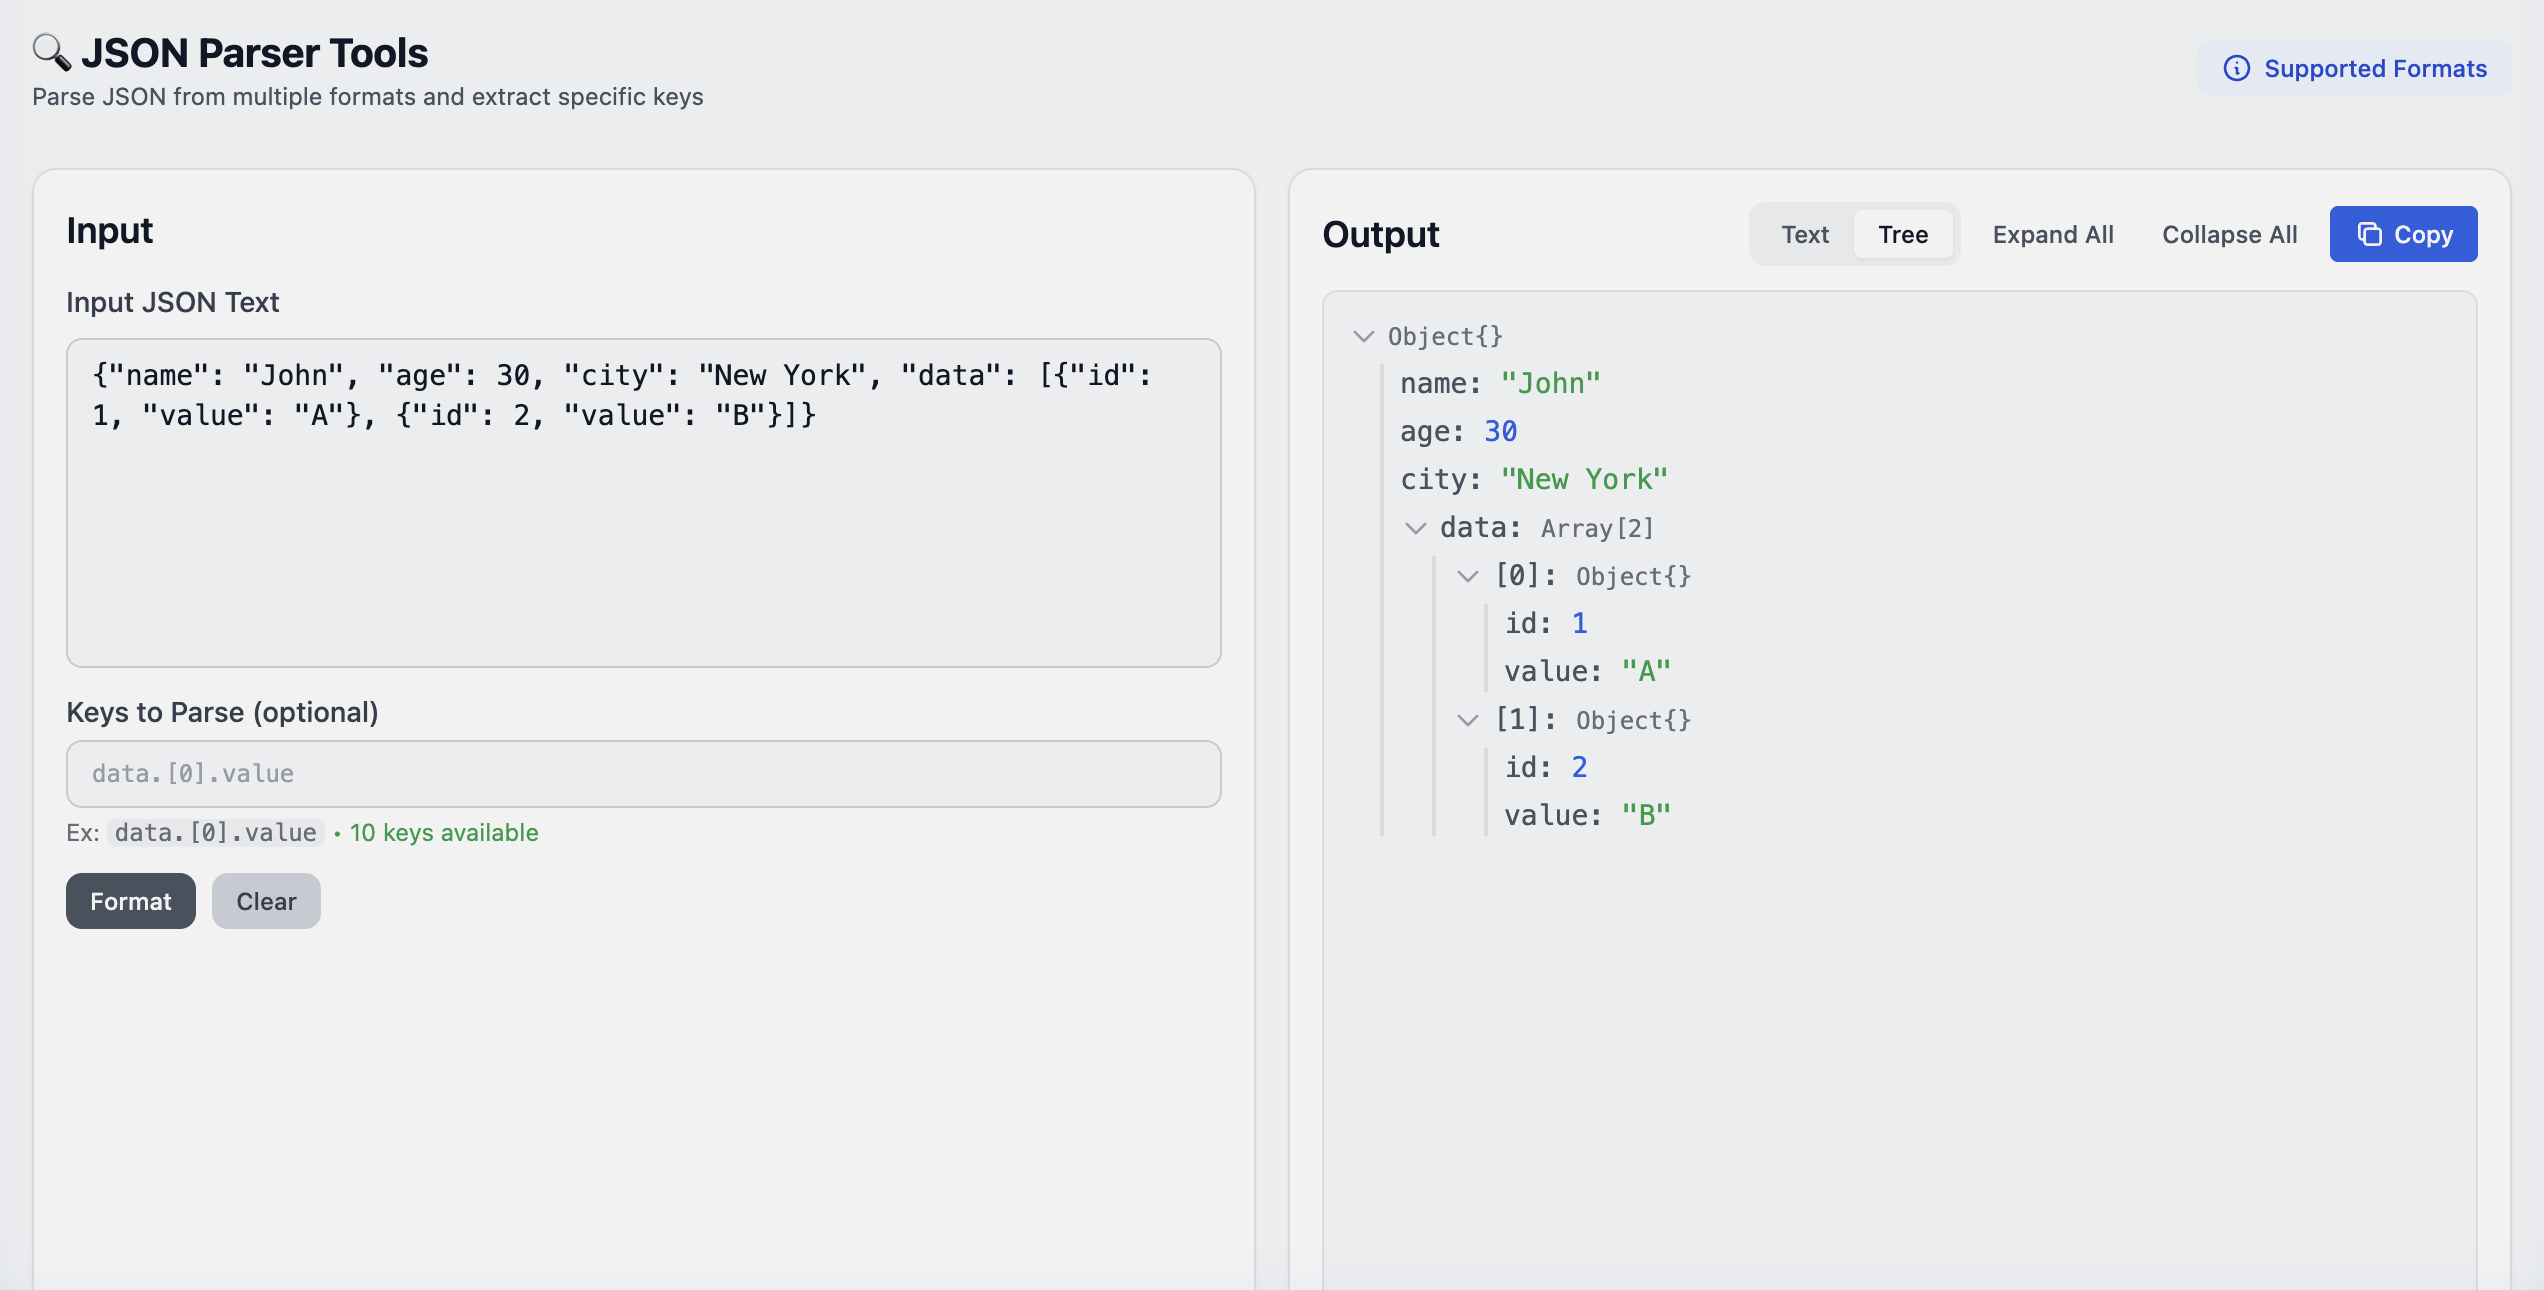Click the info icon beside Supported Formats
2544x1290 pixels.
(2236, 68)
